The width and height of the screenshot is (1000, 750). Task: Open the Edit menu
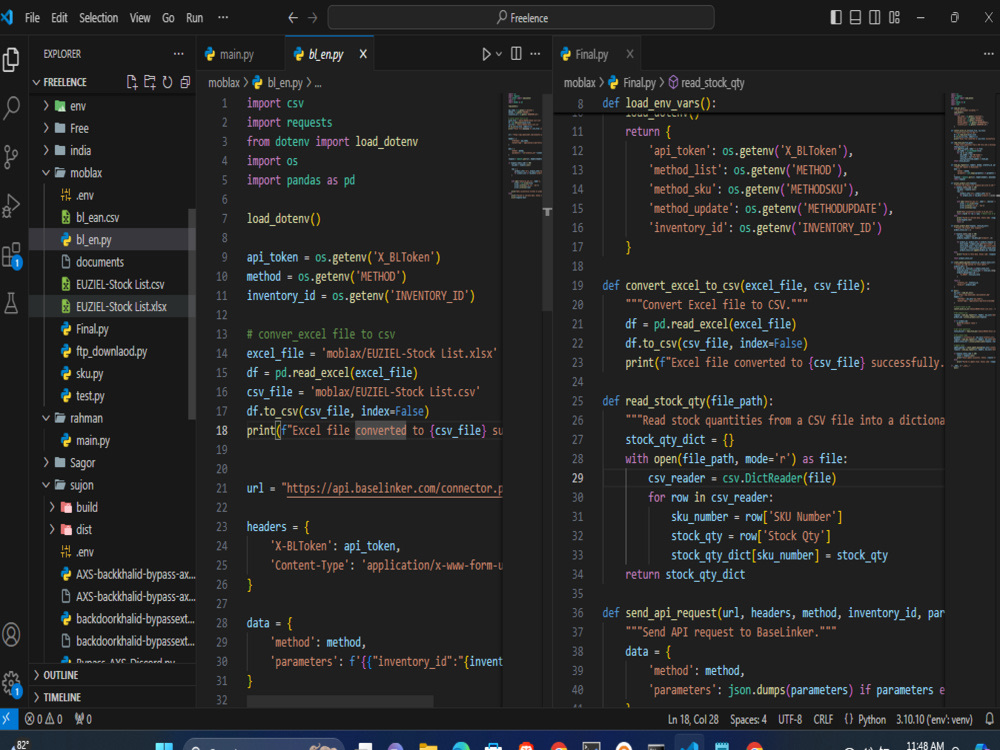tap(59, 18)
